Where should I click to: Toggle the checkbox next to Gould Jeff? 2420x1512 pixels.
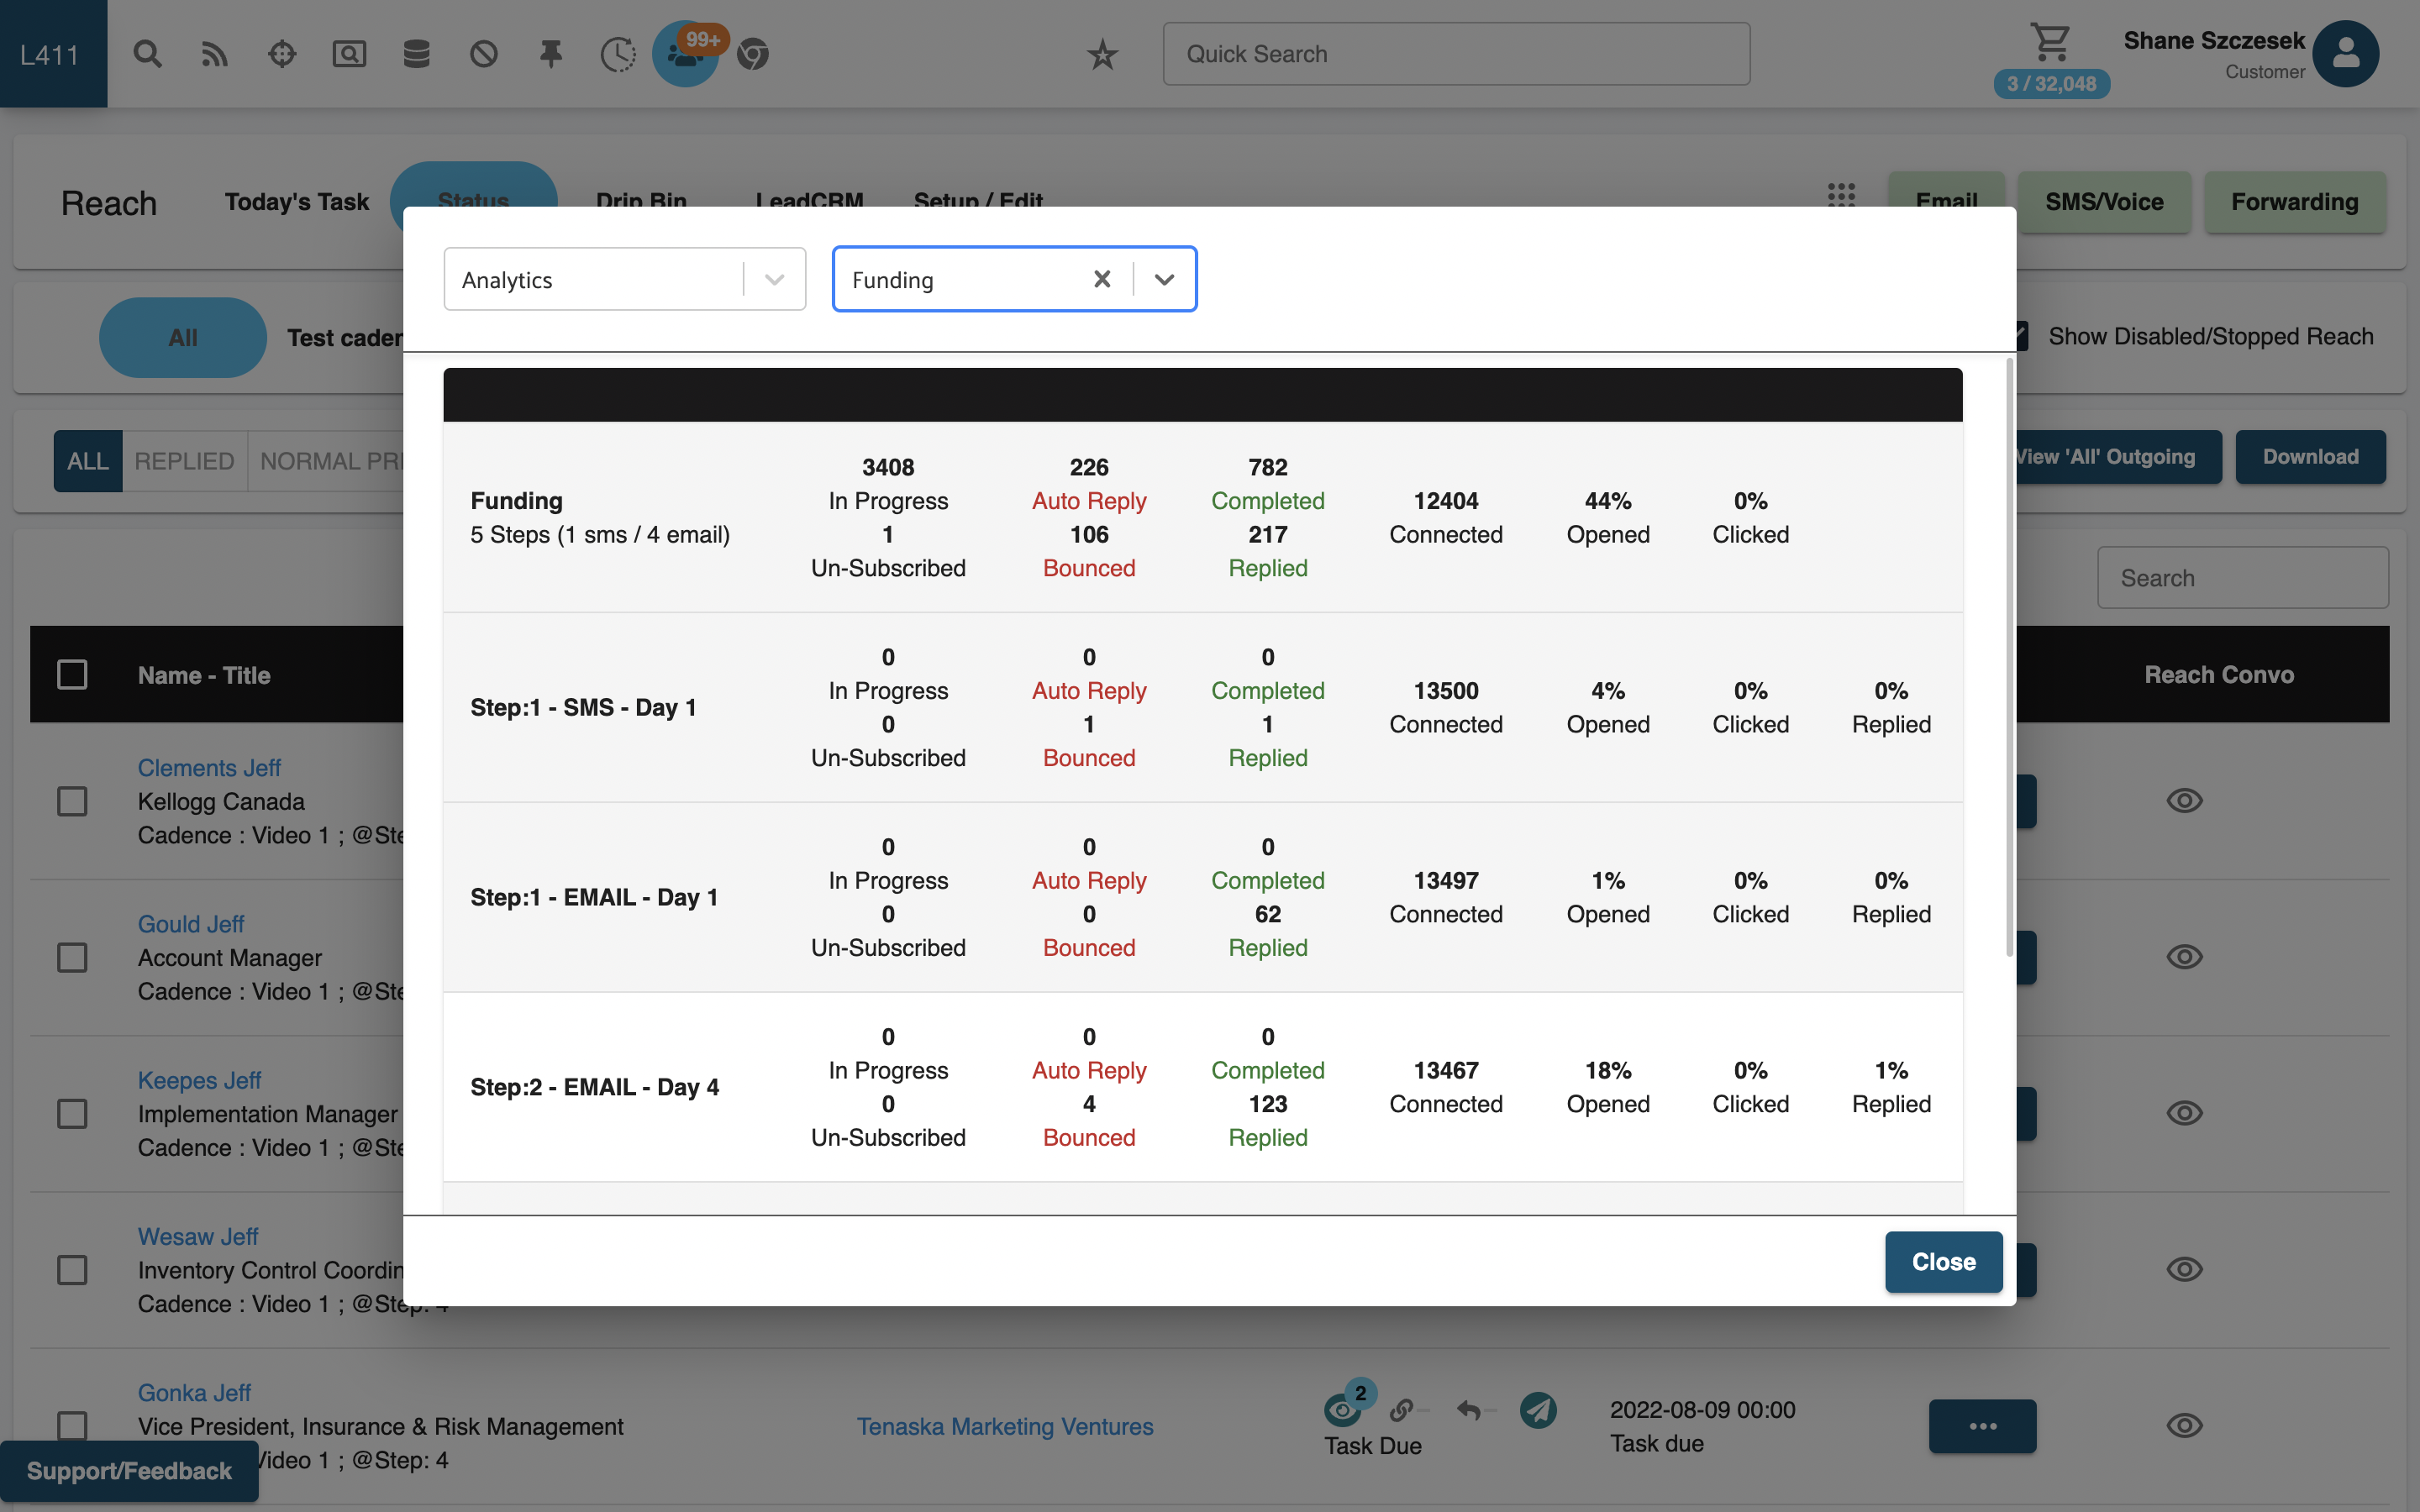(x=71, y=956)
